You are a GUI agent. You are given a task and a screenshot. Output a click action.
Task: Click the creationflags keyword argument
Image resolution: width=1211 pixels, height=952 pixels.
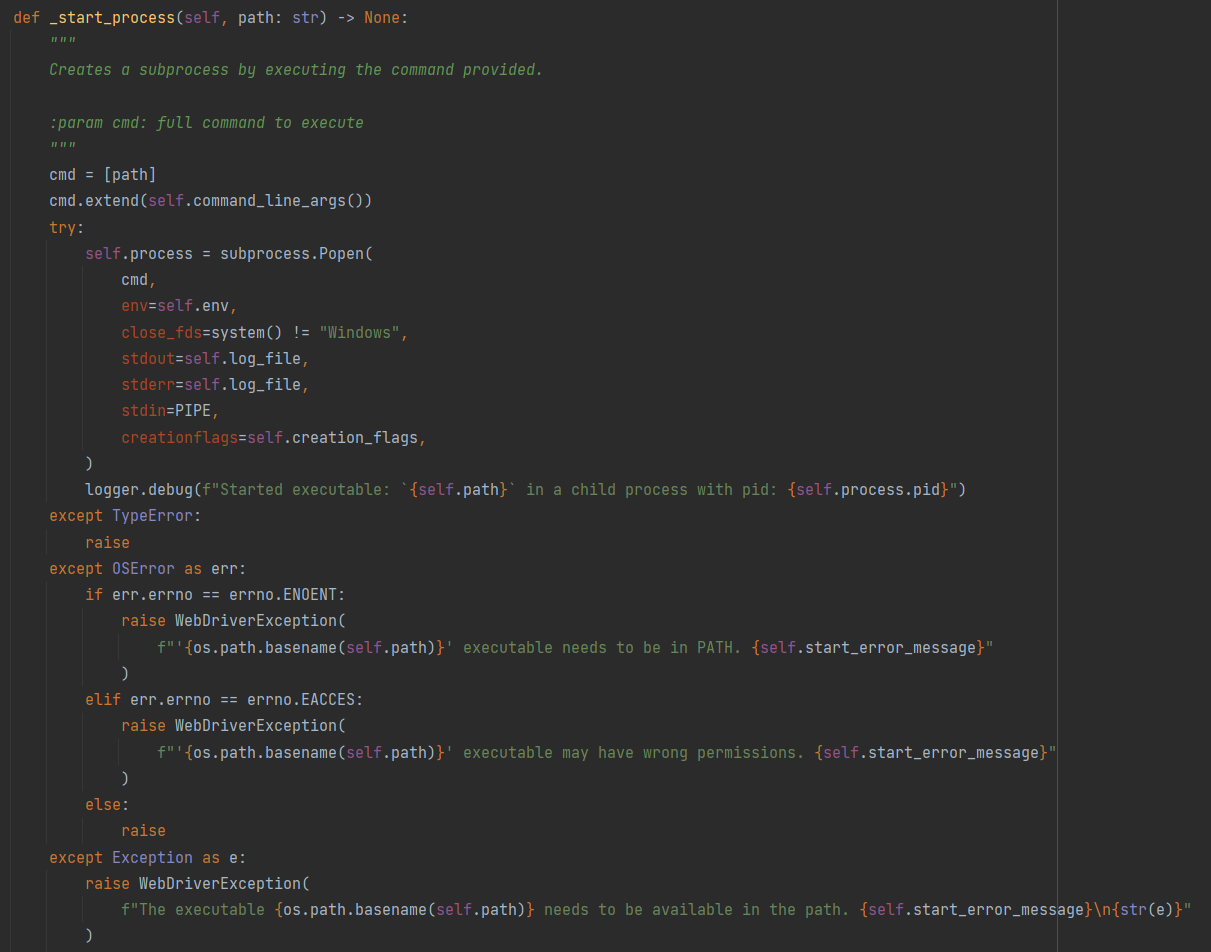coord(179,437)
